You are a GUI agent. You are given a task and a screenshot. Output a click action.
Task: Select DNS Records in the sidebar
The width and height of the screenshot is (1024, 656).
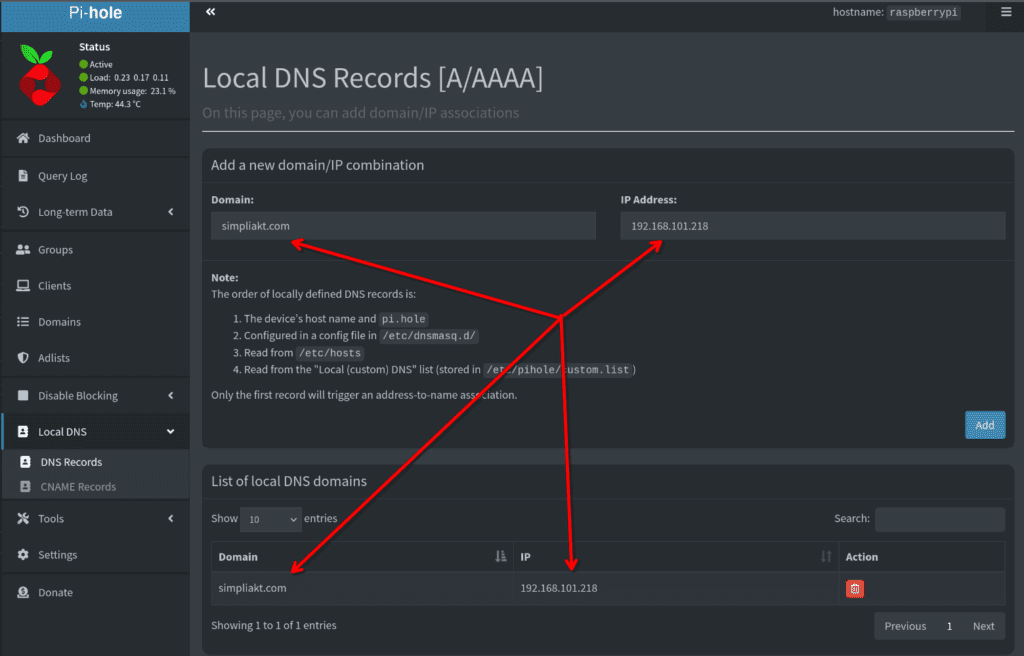tap(71, 462)
